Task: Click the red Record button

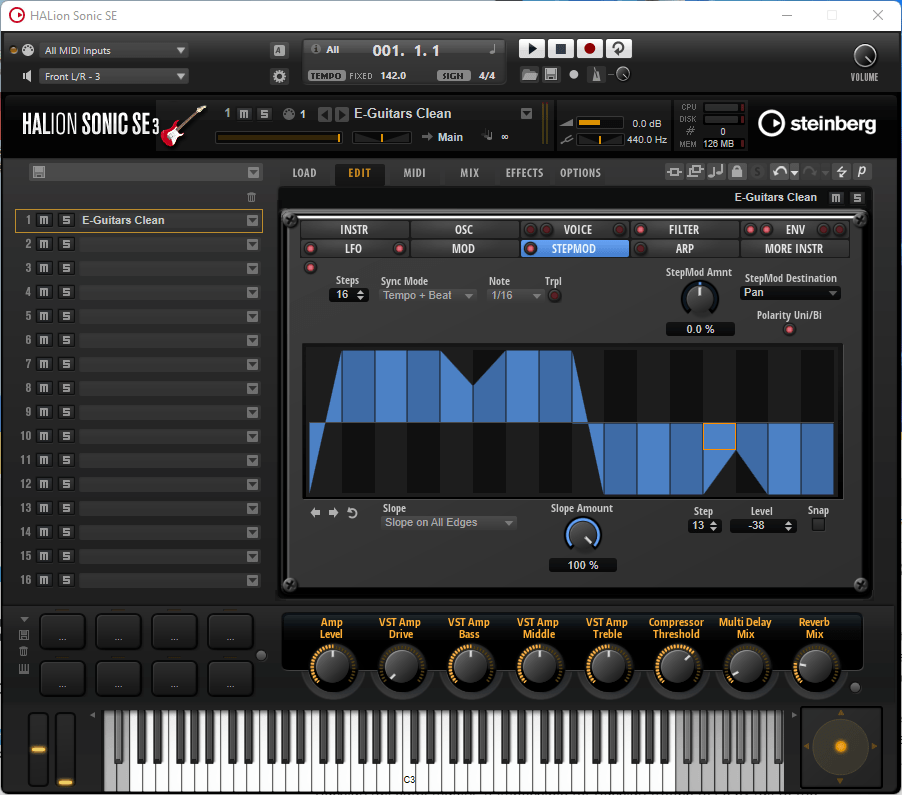Action: click(589, 49)
